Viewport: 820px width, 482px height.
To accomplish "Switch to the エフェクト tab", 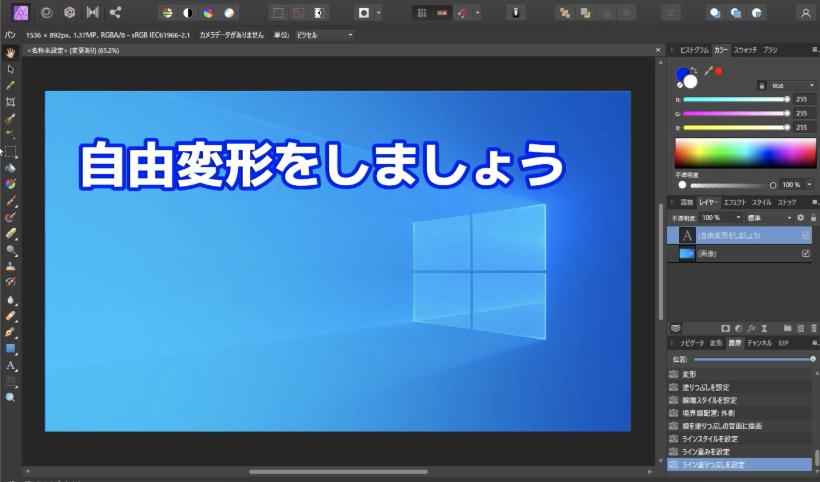I will [x=735, y=202].
